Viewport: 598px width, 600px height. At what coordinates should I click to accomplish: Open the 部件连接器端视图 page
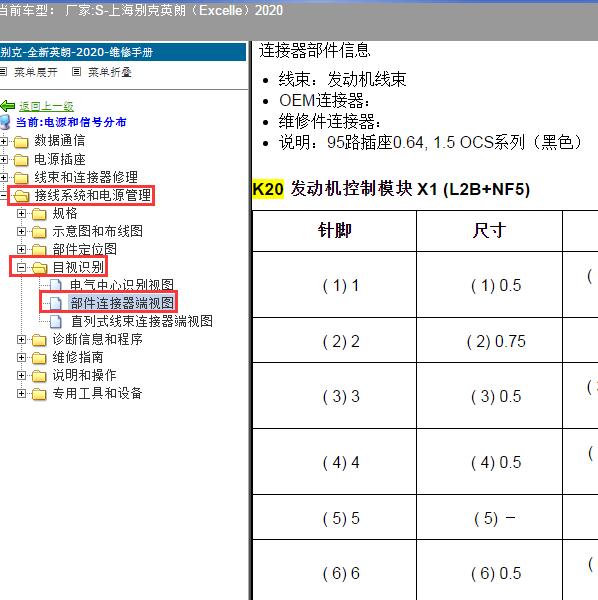[122, 303]
